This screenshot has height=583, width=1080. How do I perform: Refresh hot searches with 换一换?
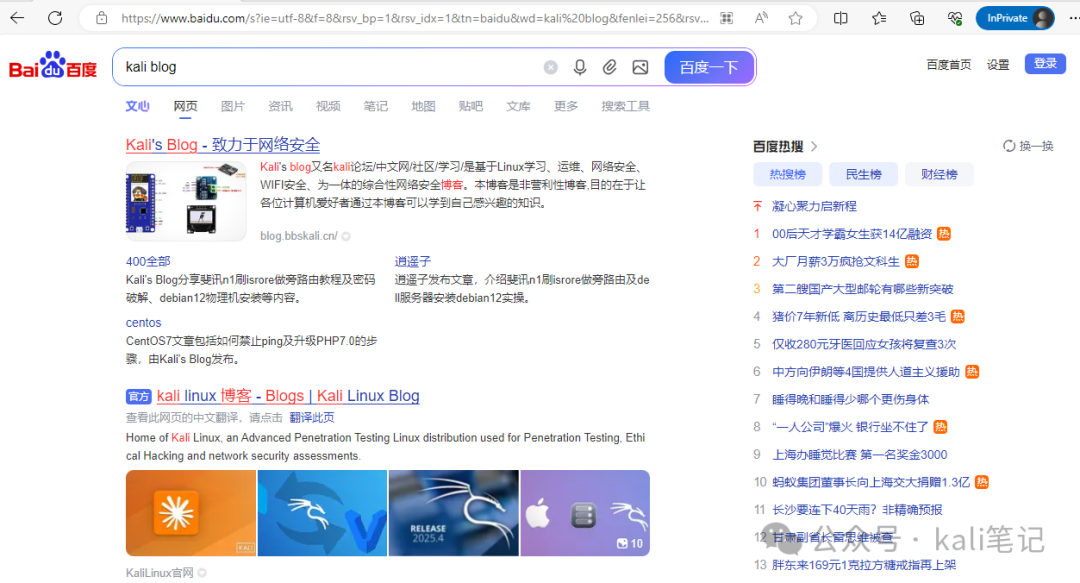[x=1028, y=146]
